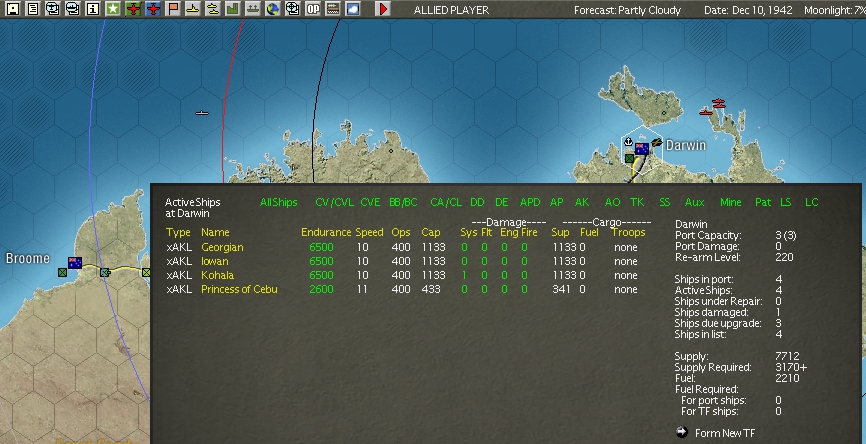Show AllShips filter

[278, 203]
